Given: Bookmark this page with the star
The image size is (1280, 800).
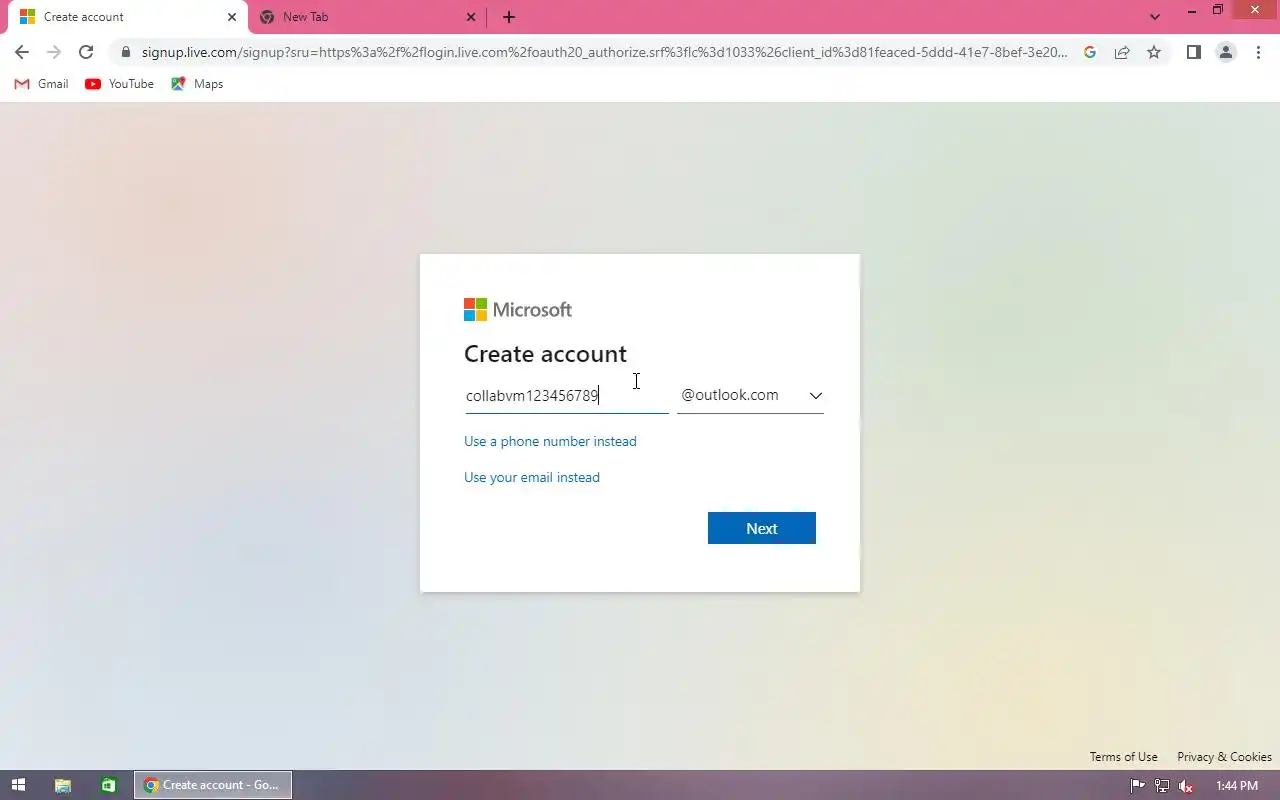Looking at the screenshot, I should [x=1154, y=52].
